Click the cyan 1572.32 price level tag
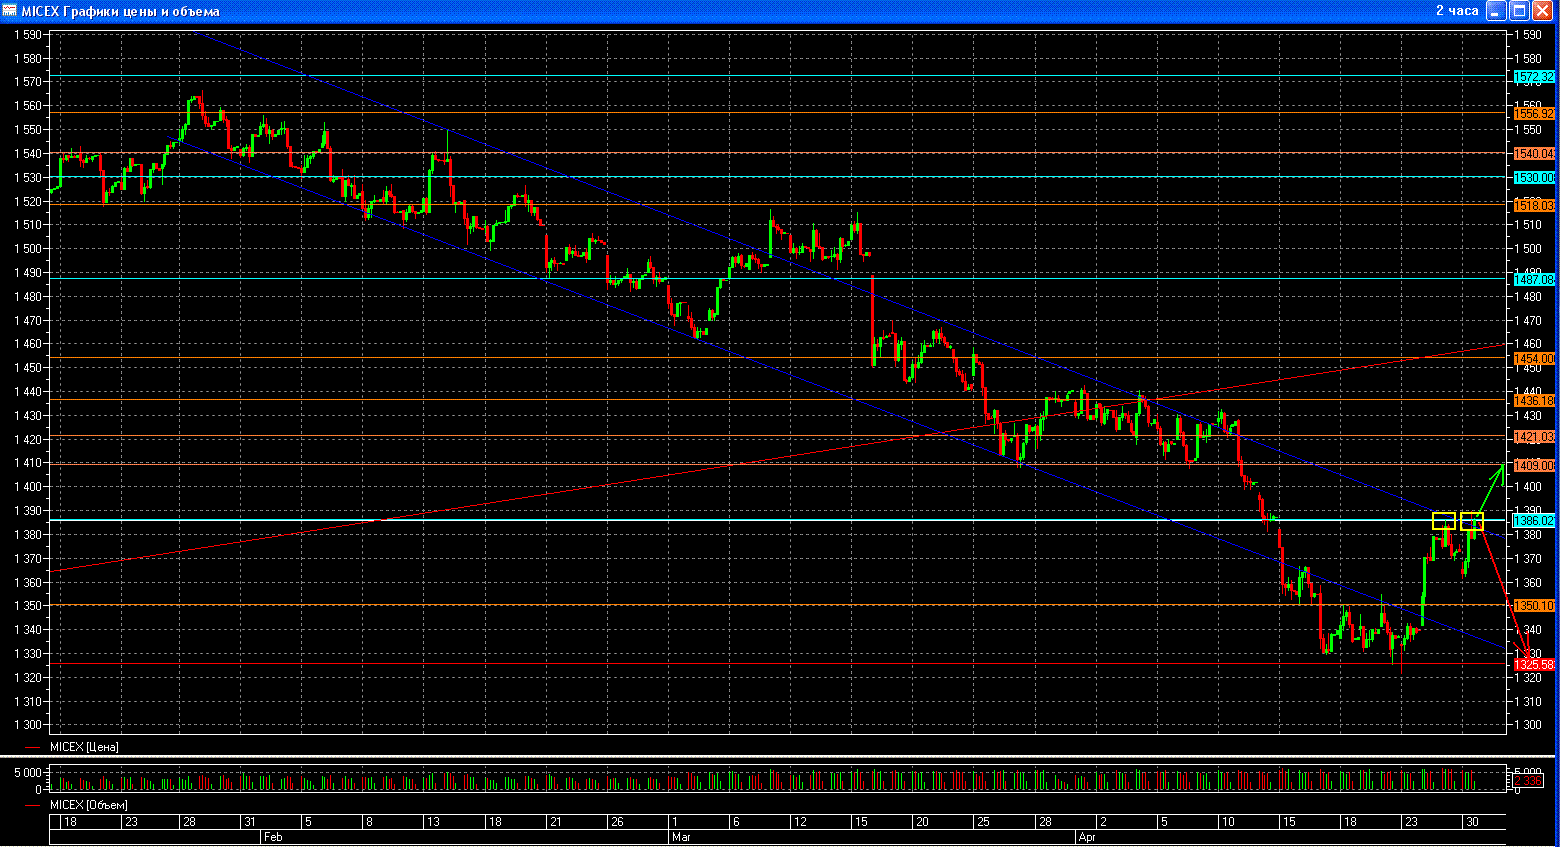The width and height of the screenshot is (1560, 847). click(1534, 77)
